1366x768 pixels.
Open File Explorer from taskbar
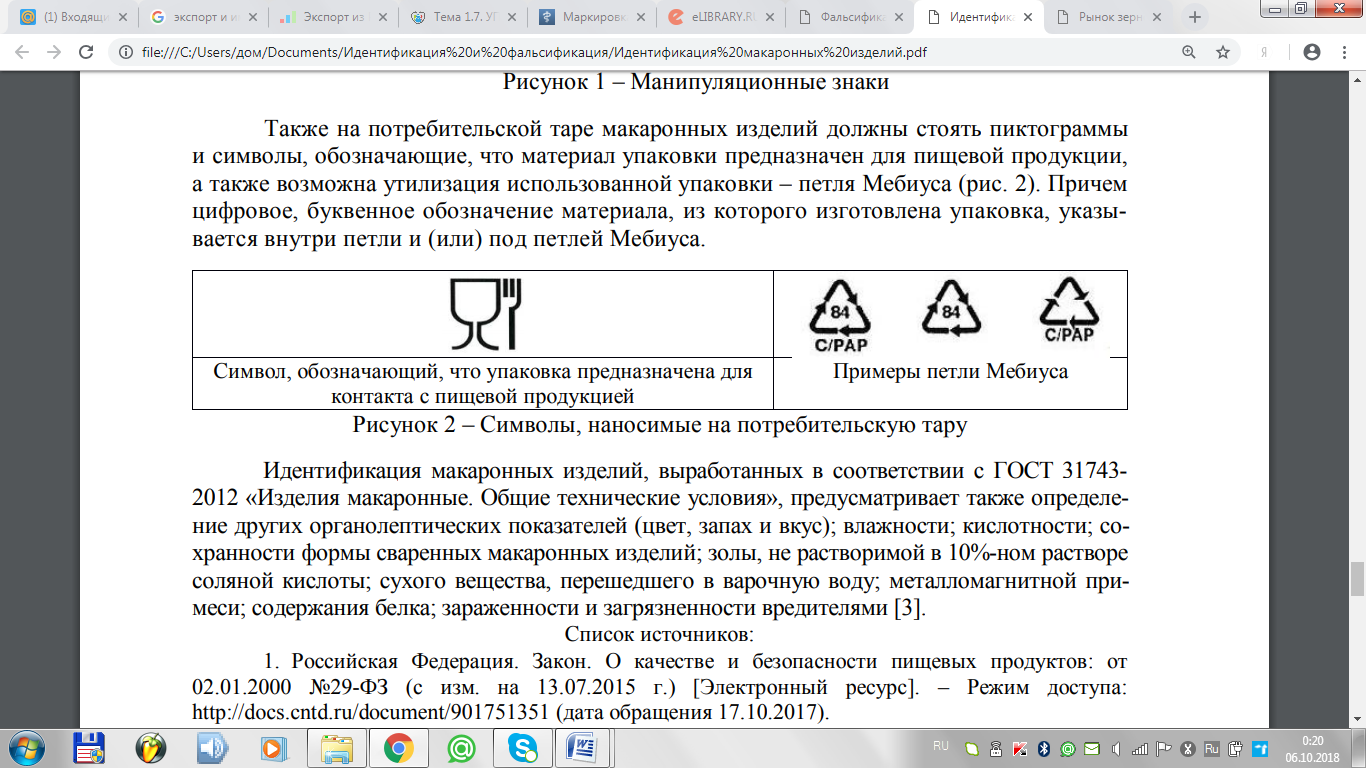tap(337, 748)
